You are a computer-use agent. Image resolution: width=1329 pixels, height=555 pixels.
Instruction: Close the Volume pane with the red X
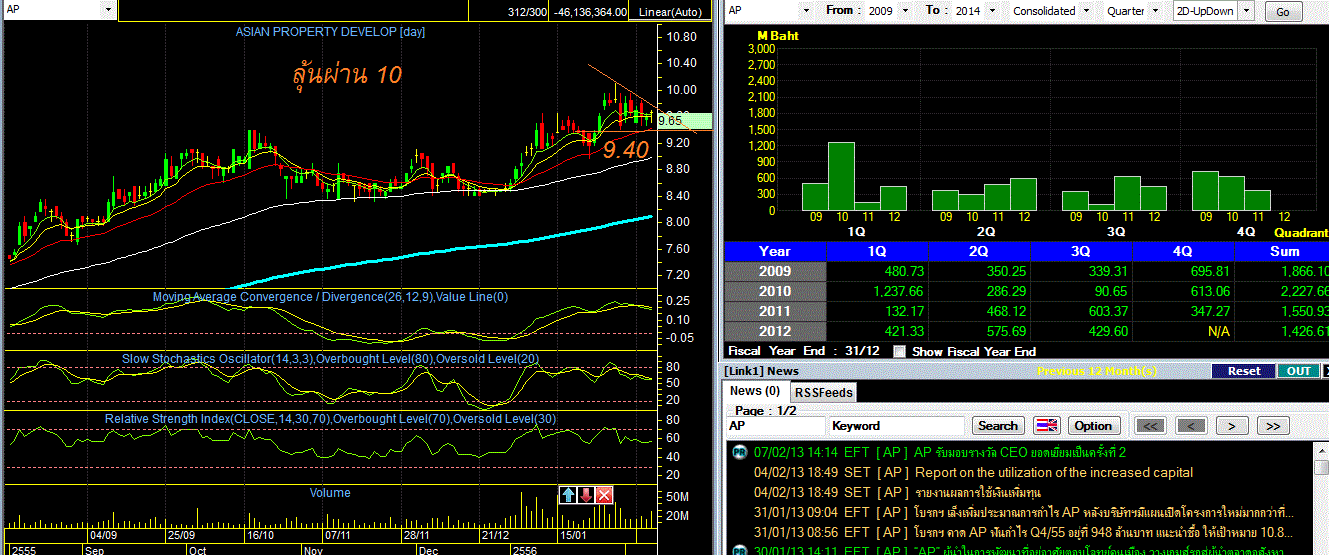(604, 494)
